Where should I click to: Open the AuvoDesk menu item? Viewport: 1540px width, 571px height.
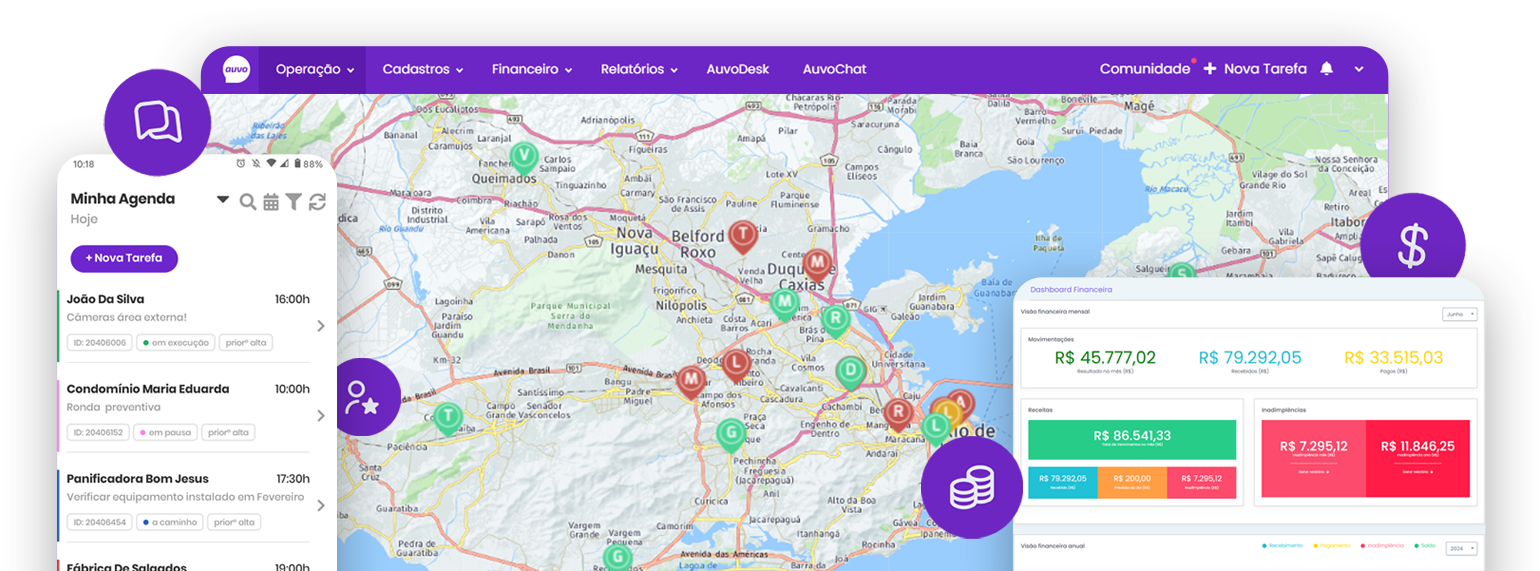[x=737, y=70]
